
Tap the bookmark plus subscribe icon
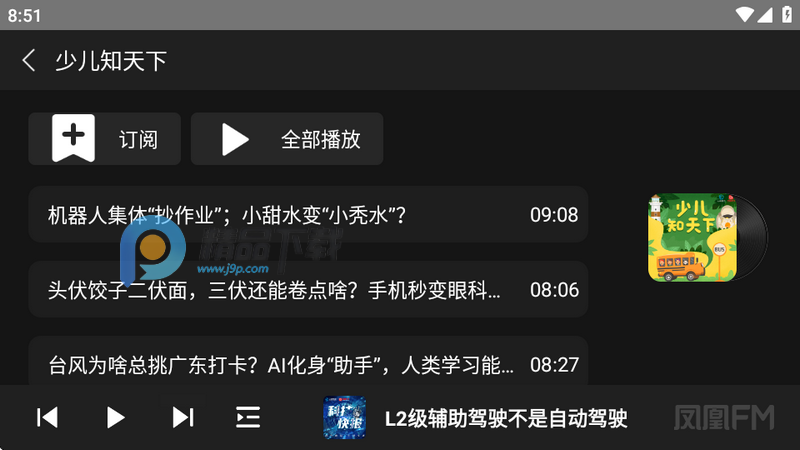pos(73,138)
